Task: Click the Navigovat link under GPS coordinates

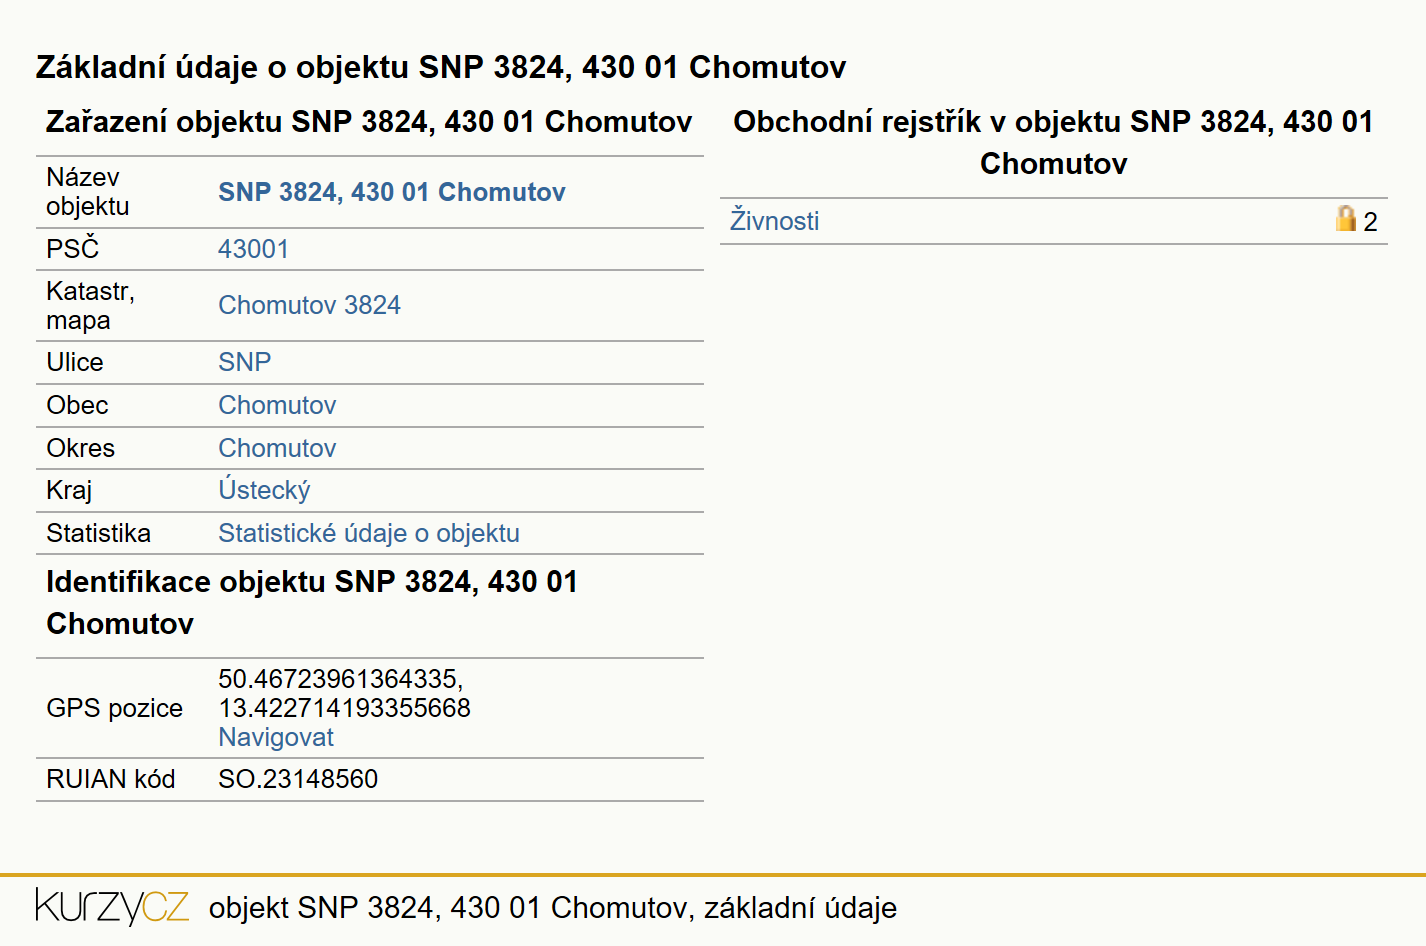Action: pyautogui.click(x=276, y=737)
